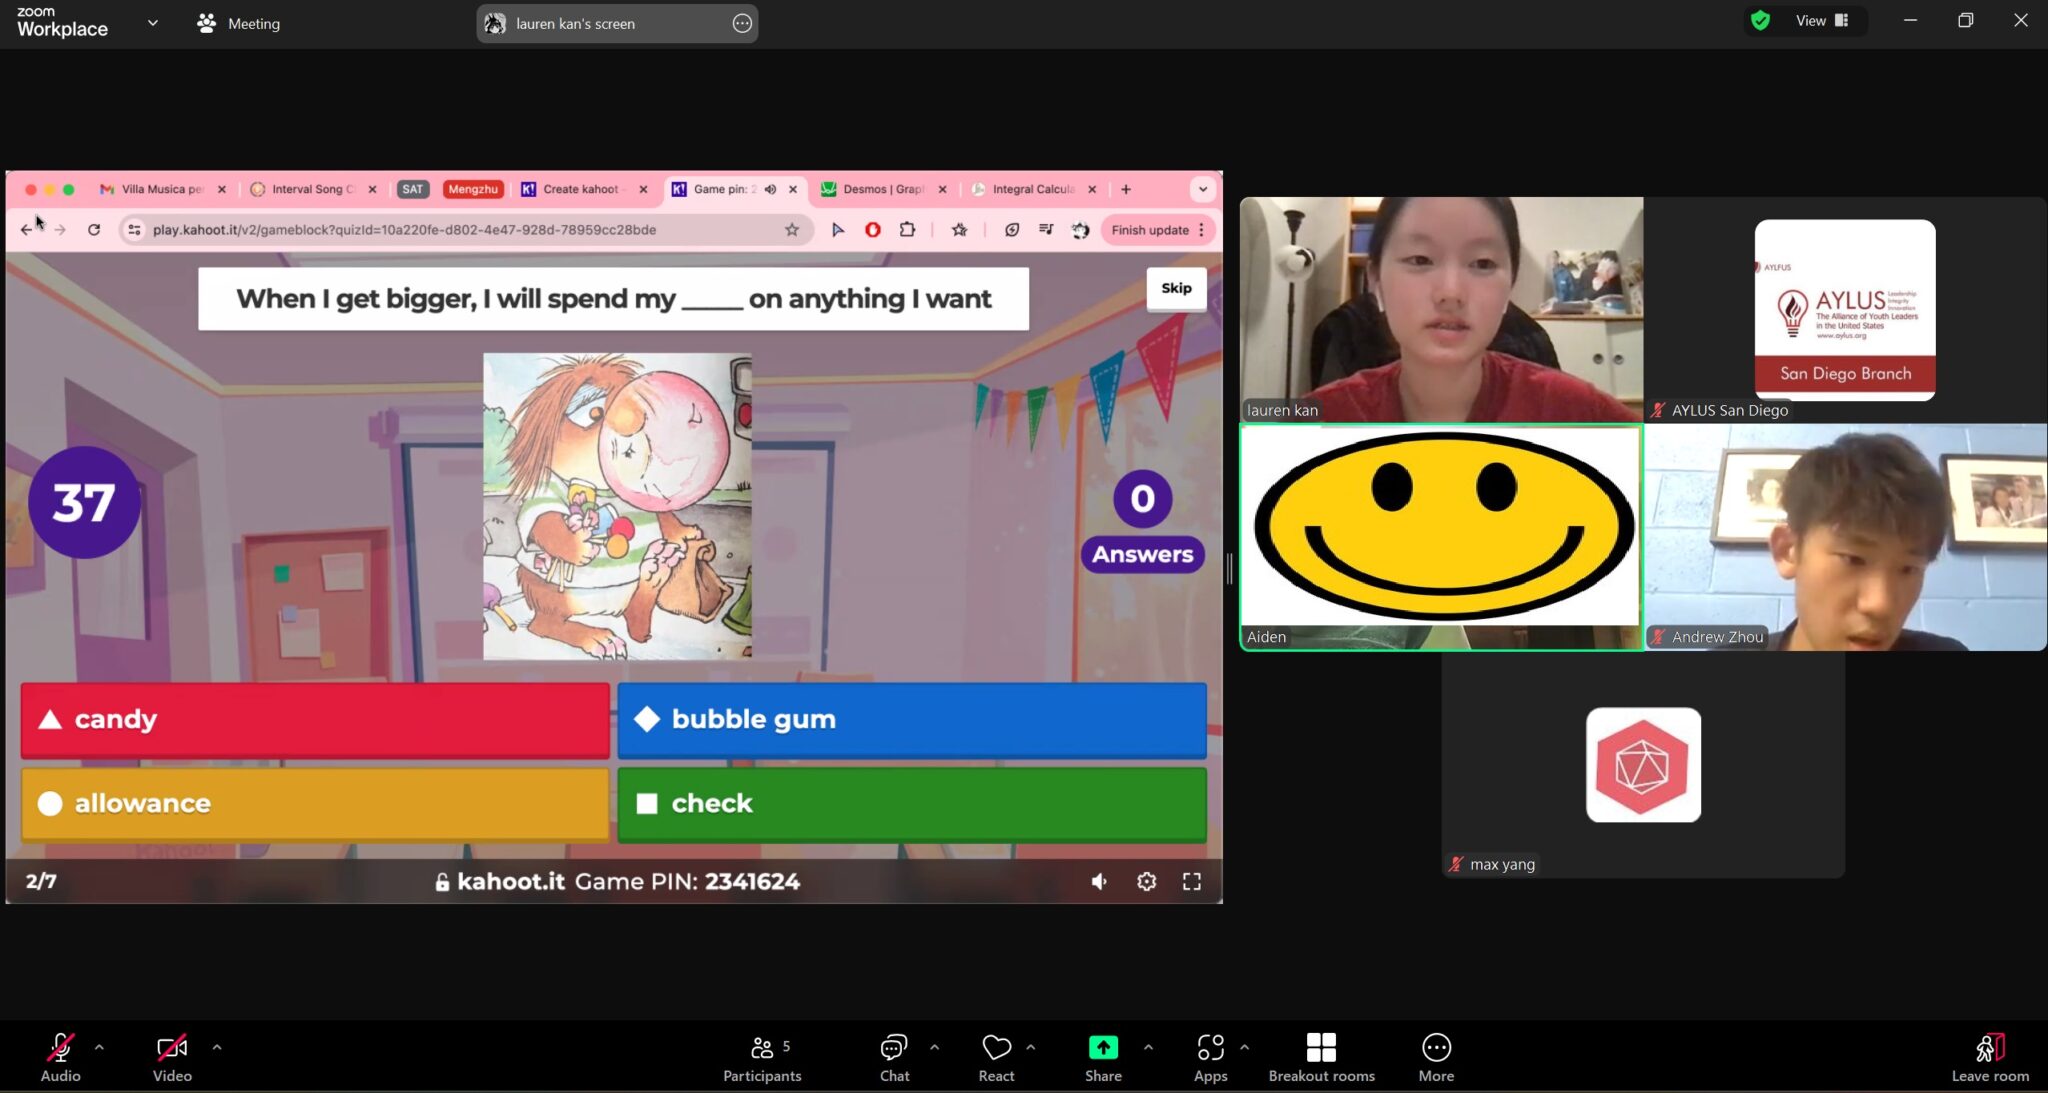Reload the Kahoot page
Image resolution: width=2048 pixels, height=1093 pixels.
coord(94,230)
